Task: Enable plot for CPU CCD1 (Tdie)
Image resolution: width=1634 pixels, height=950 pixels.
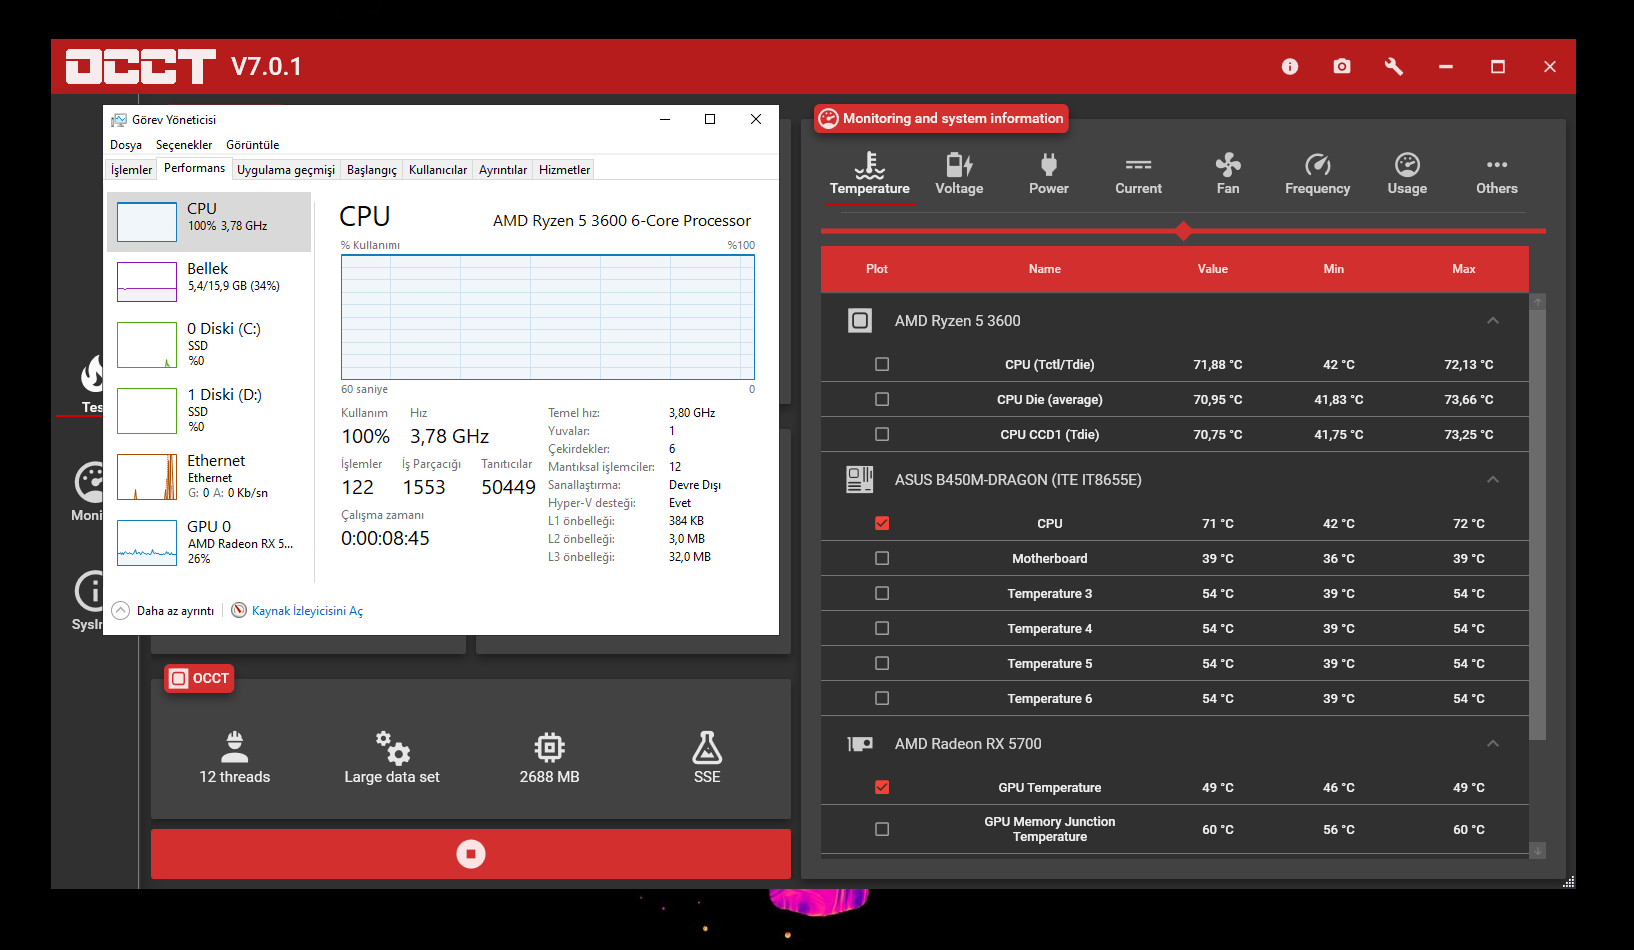Action: click(x=882, y=434)
